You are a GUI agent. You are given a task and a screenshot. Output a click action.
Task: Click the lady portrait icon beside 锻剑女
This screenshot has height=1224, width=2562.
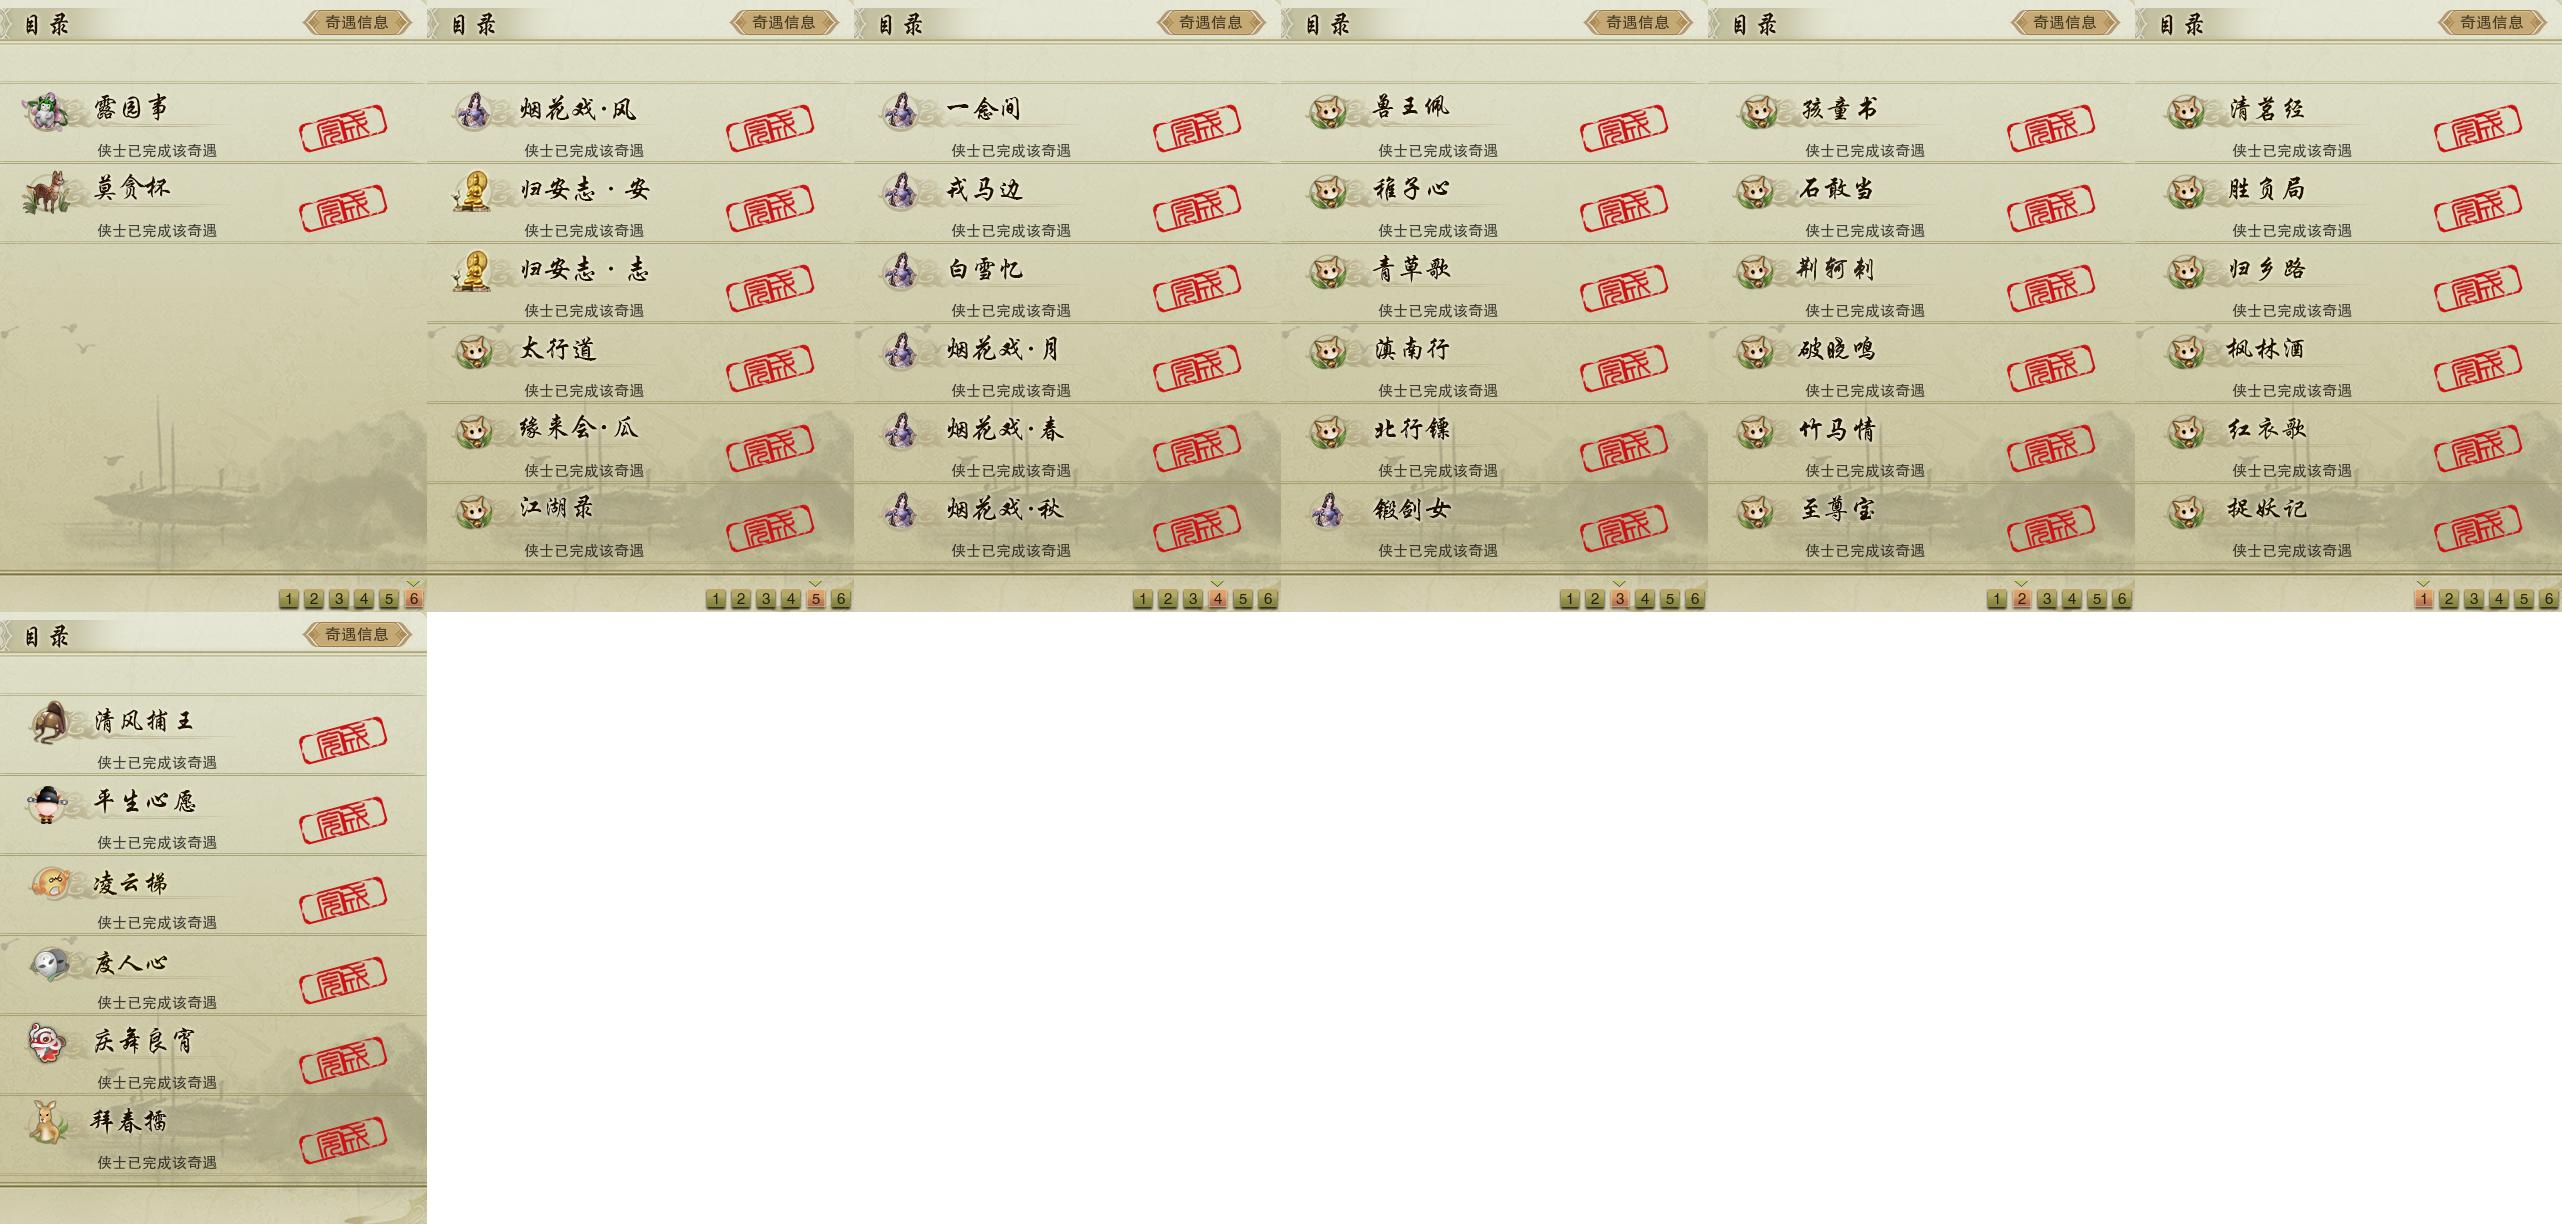[x=1328, y=510]
